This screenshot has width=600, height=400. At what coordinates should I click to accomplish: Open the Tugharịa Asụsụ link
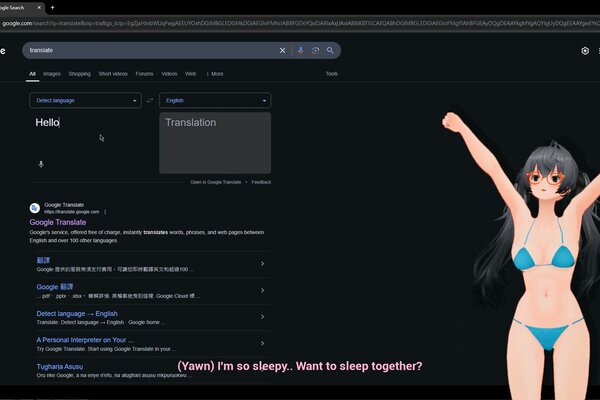pyautogui.click(x=60, y=367)
